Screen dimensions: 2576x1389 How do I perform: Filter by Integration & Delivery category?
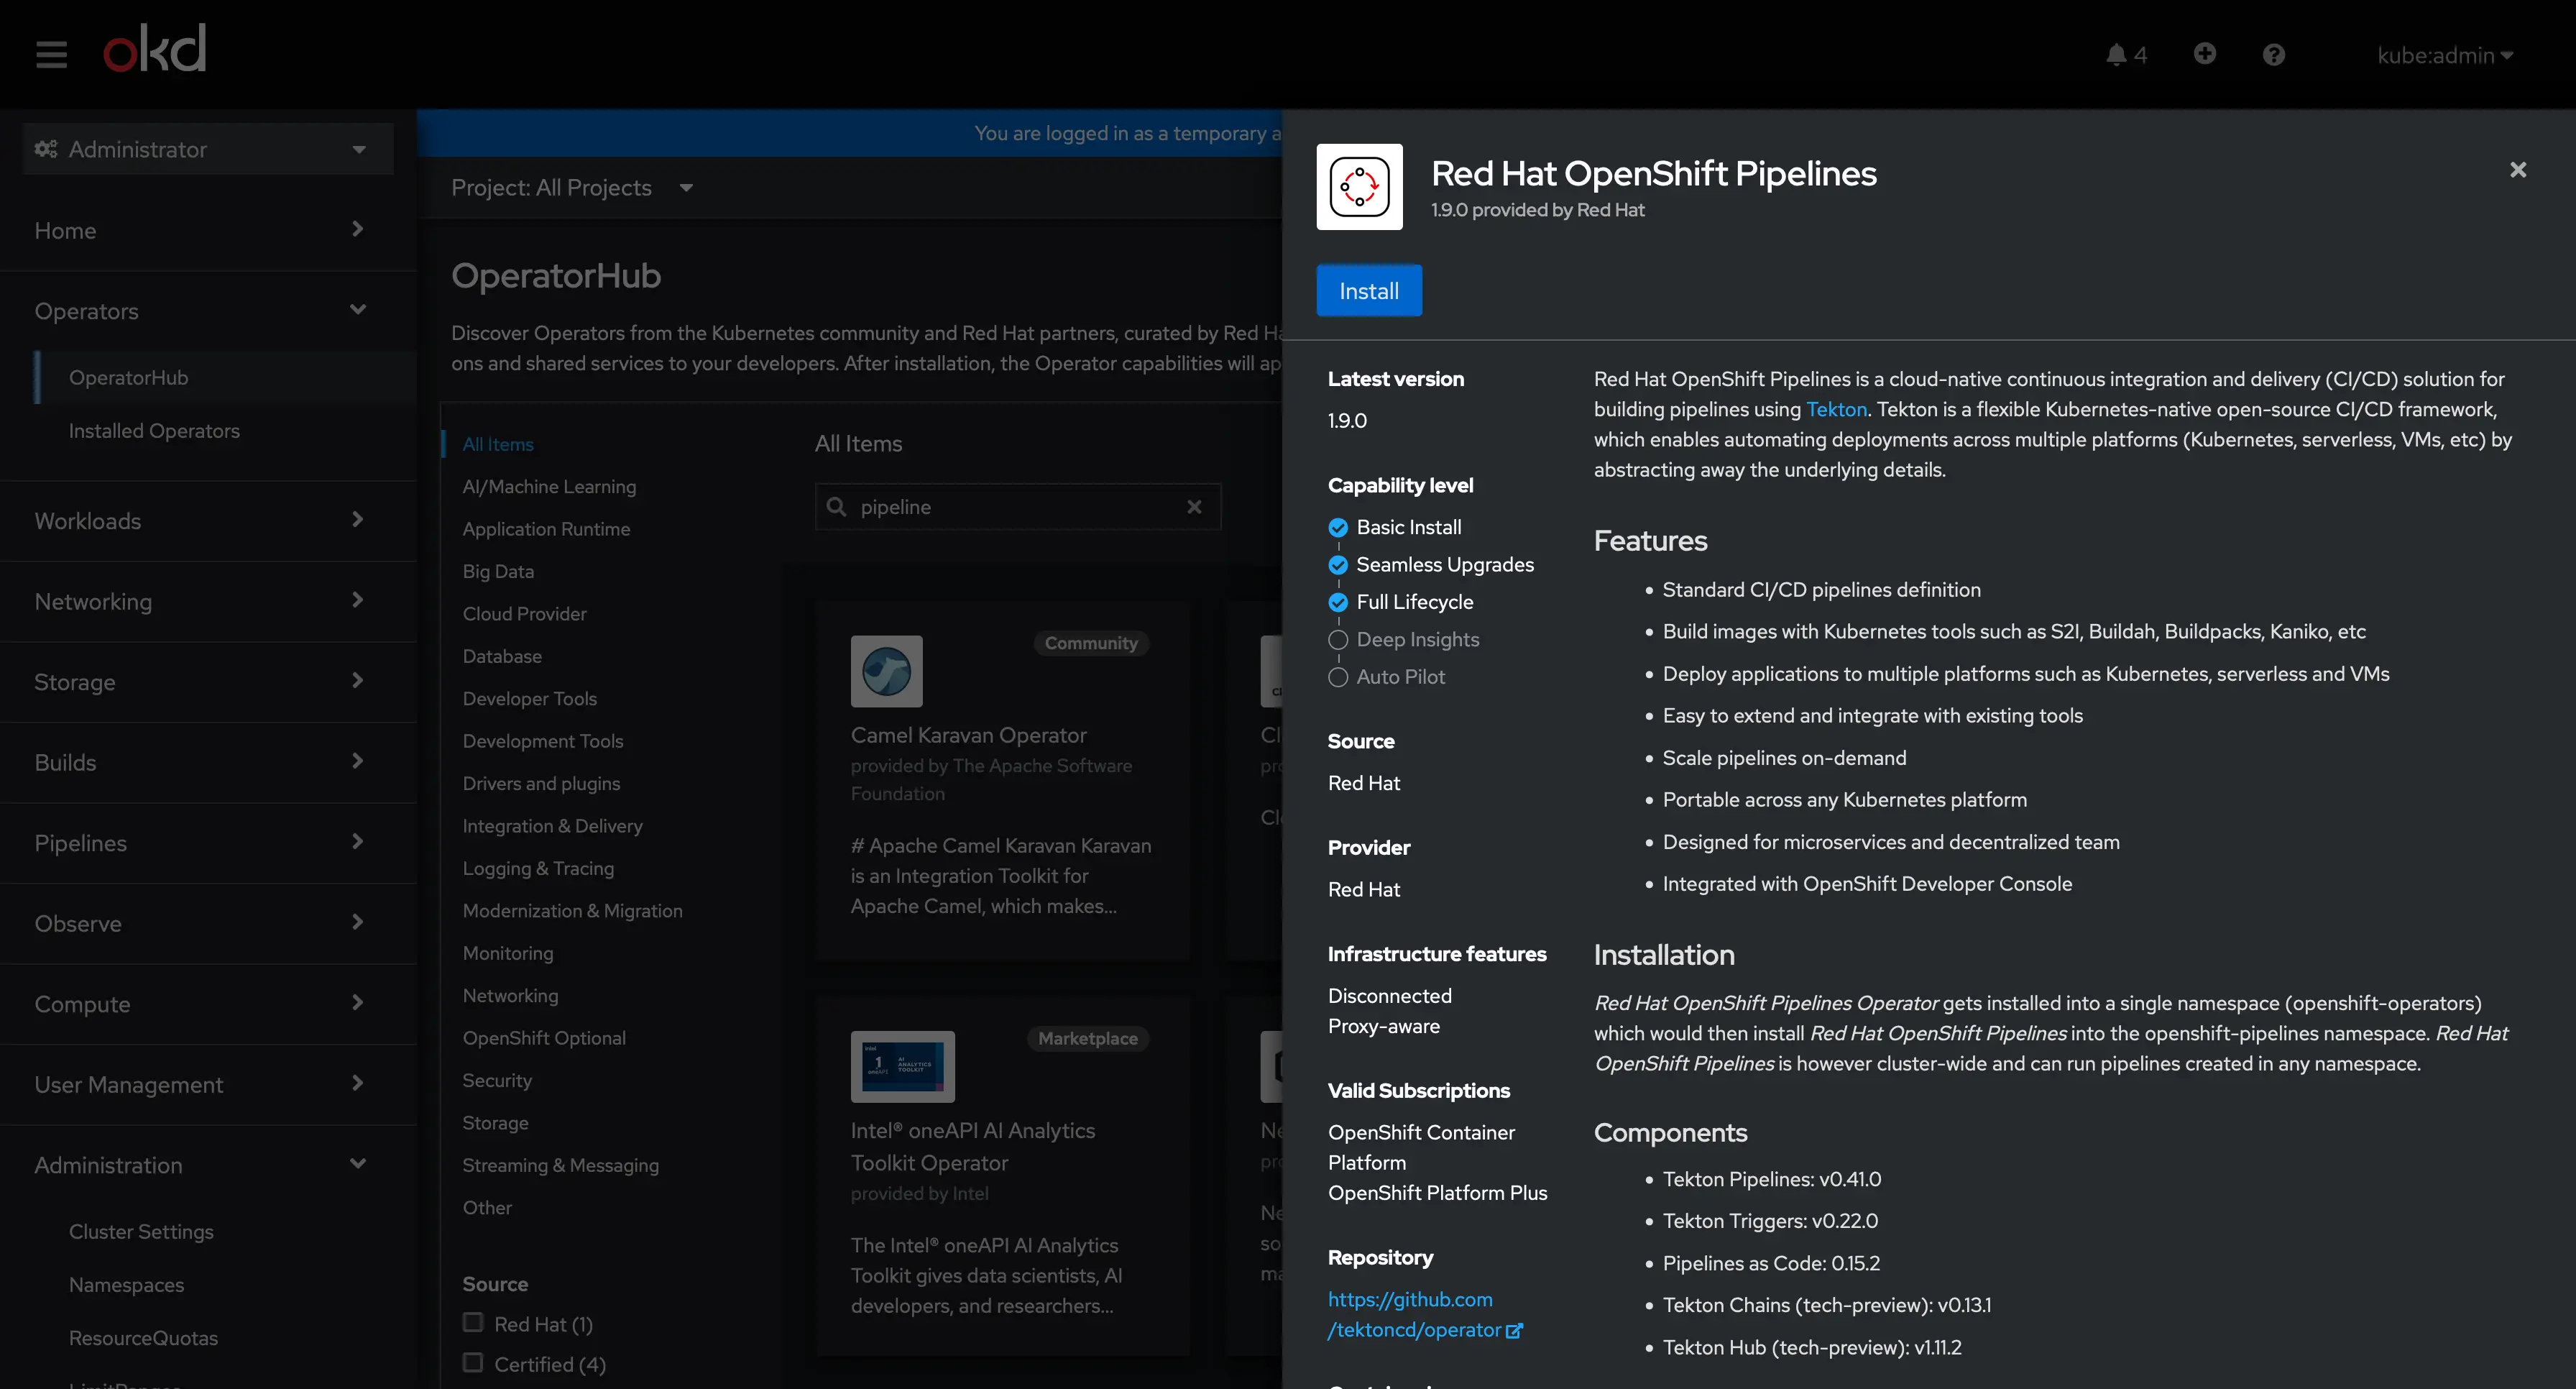coord(552,826)
